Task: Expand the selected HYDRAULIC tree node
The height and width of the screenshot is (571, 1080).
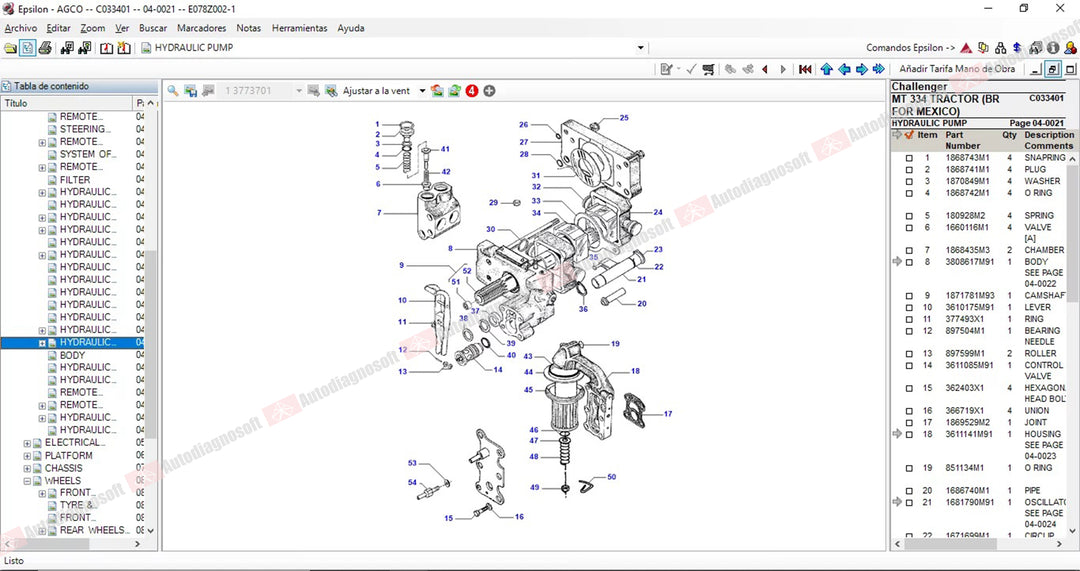Action: point(42,342)
